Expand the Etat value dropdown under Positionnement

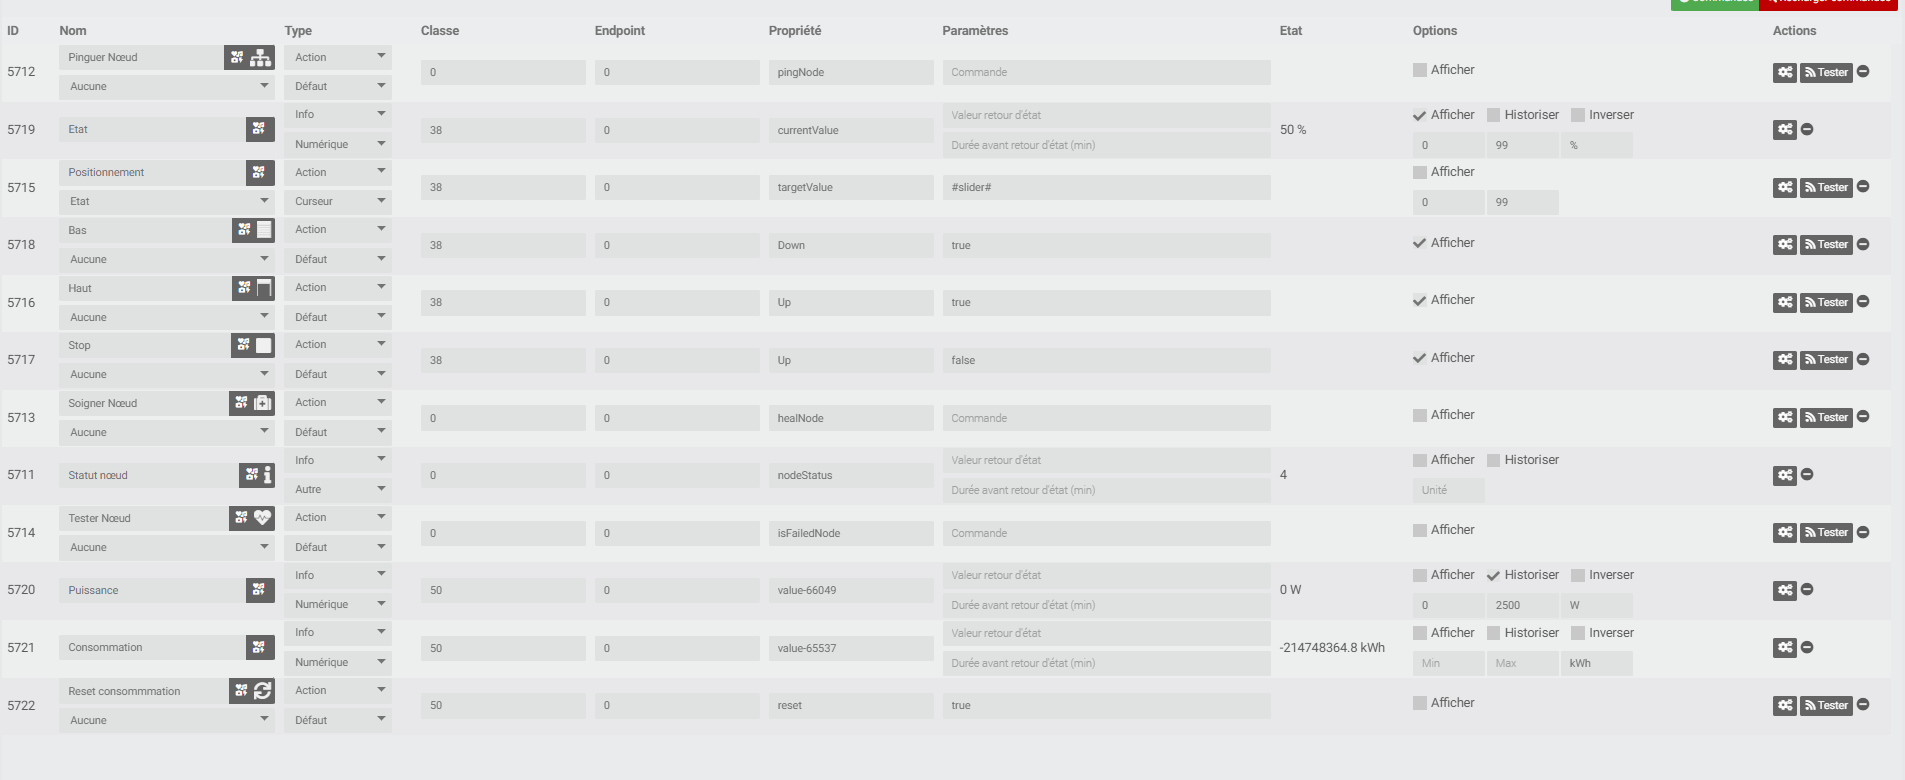(166, 202)
